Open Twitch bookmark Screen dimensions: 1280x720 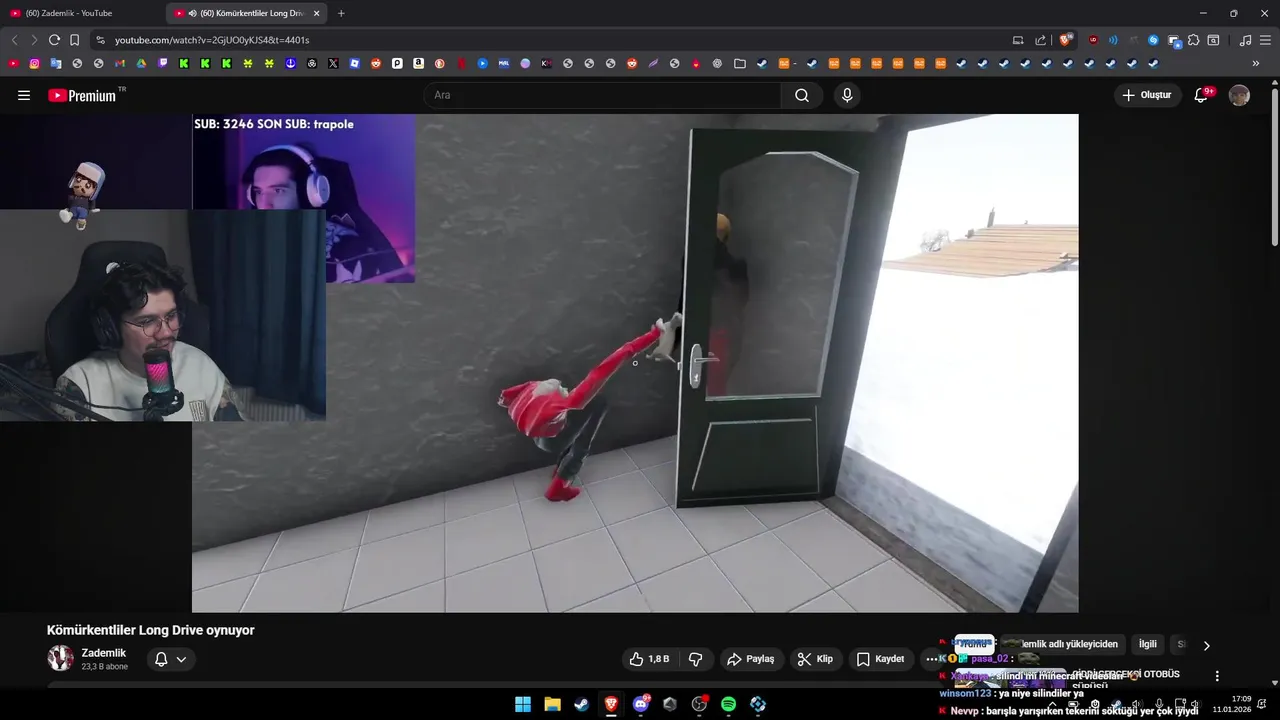tap(163, 63)
